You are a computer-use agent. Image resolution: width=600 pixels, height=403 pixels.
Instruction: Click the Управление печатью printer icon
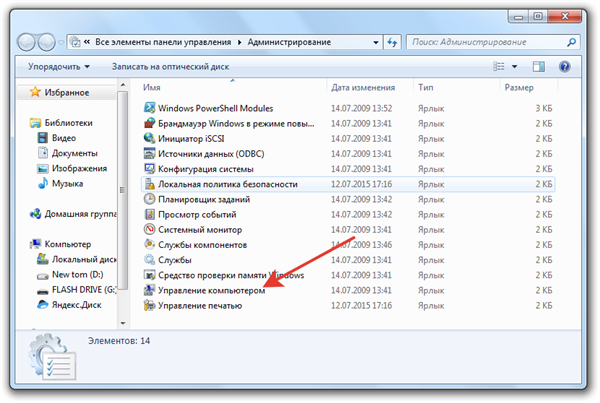click(149, 305)
